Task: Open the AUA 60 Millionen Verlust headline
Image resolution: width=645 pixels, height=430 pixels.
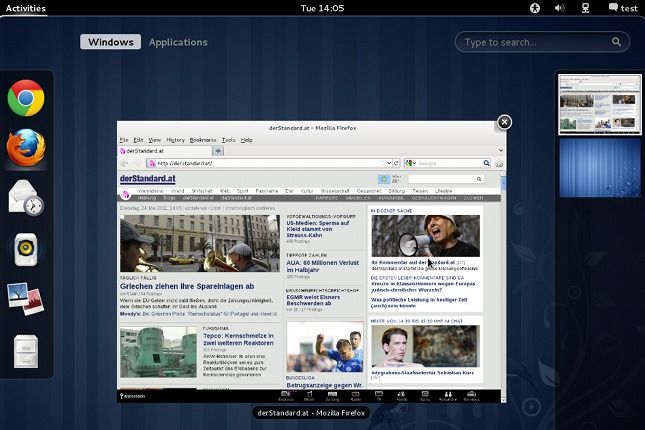Action: click(322, 266)
